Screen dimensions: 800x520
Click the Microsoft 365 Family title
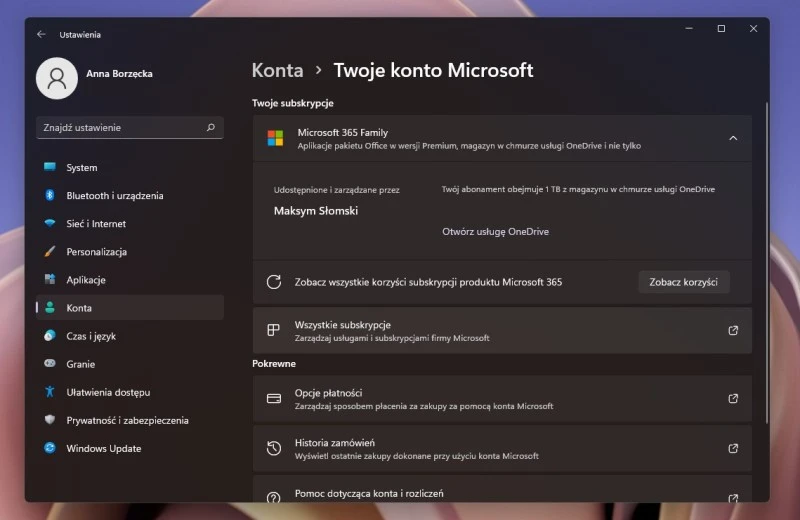point(343,132)
